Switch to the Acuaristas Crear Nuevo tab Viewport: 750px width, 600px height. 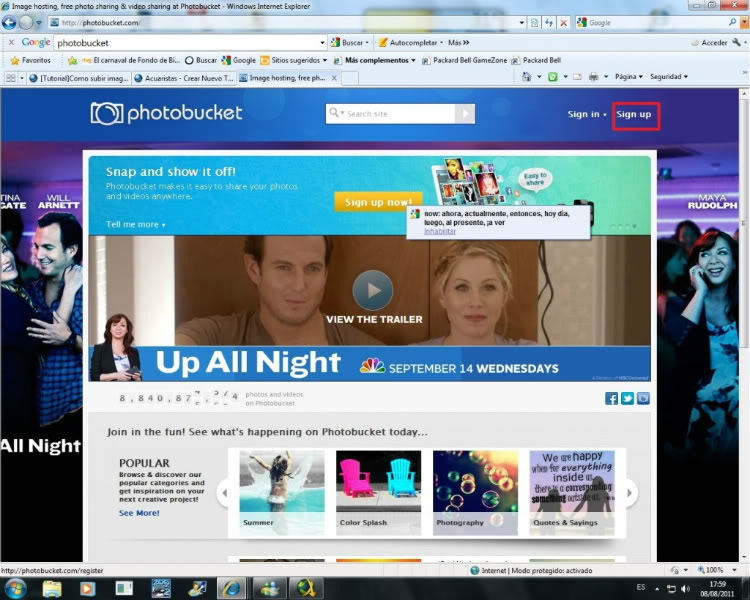pyautogui.click(x=184, y=78)
